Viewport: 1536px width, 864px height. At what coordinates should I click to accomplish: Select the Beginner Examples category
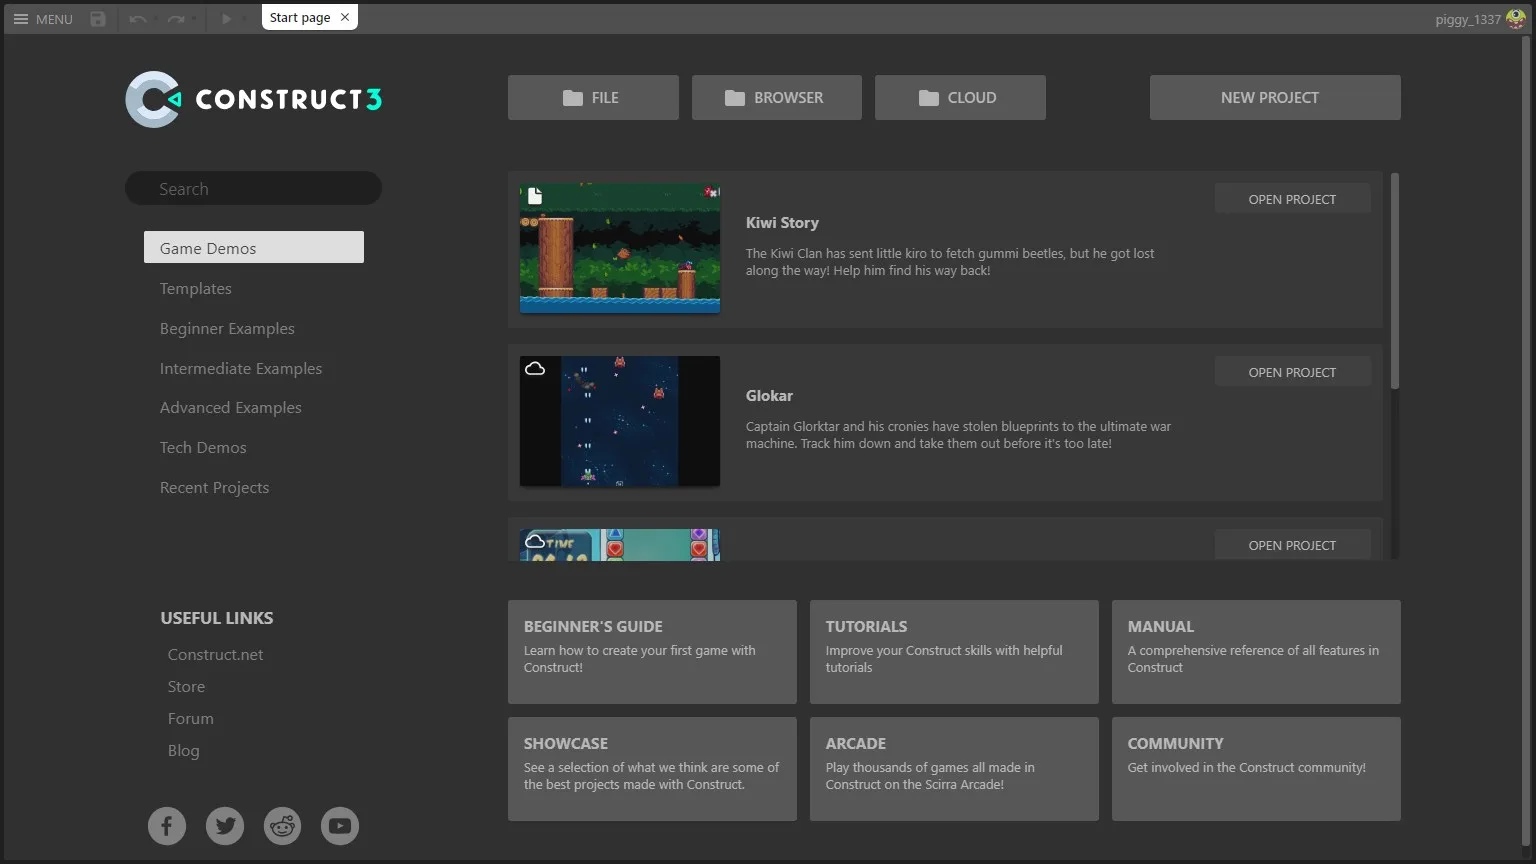click(254, 328)
